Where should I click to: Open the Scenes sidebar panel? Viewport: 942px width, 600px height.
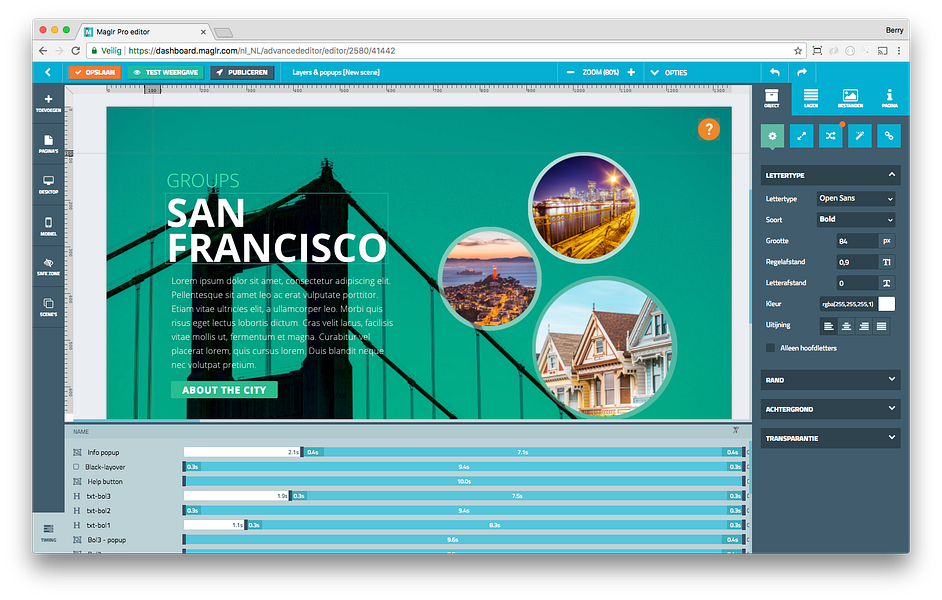49,308
